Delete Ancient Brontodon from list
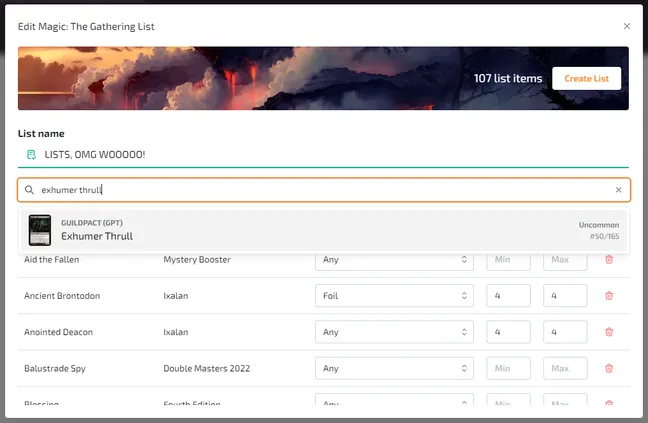 click(609, 296)
